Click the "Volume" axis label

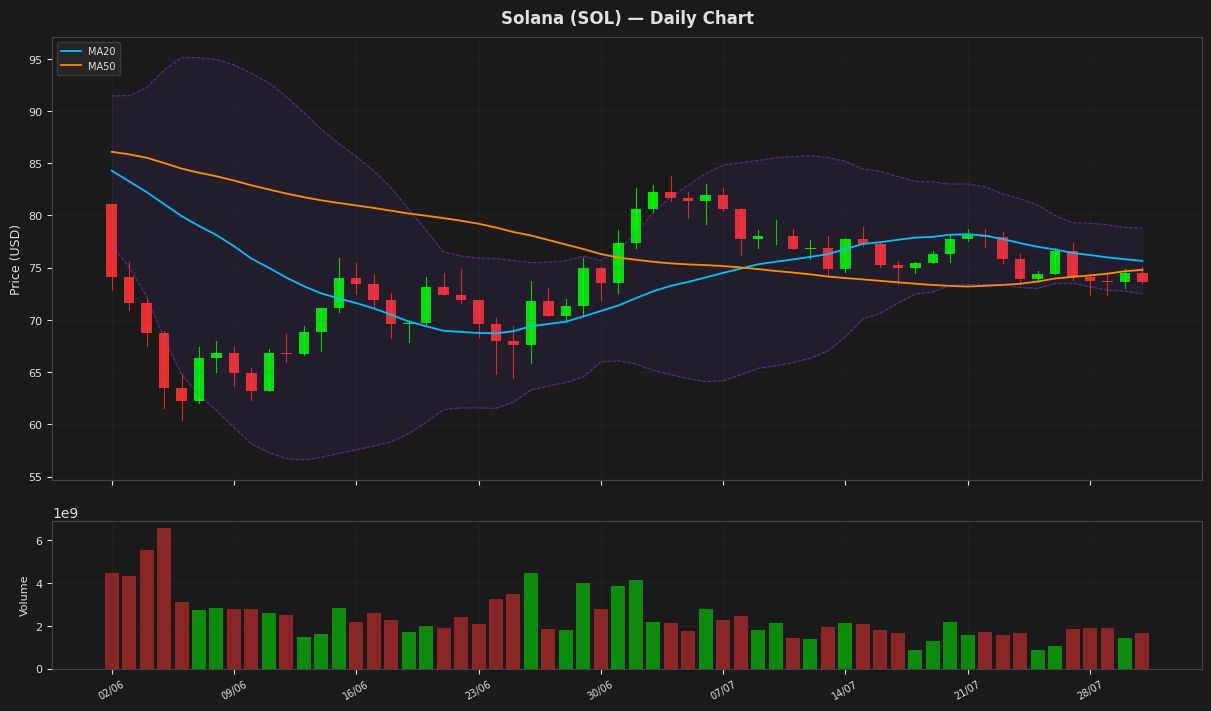point(25,595)
